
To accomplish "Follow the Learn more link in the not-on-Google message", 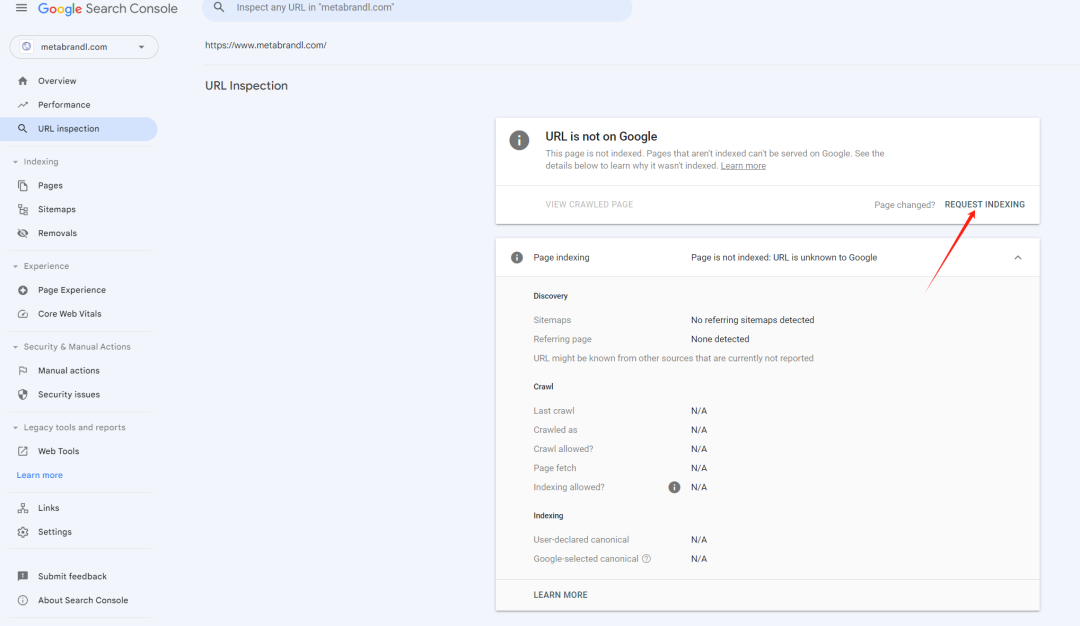I will click(x=742, y=166).
